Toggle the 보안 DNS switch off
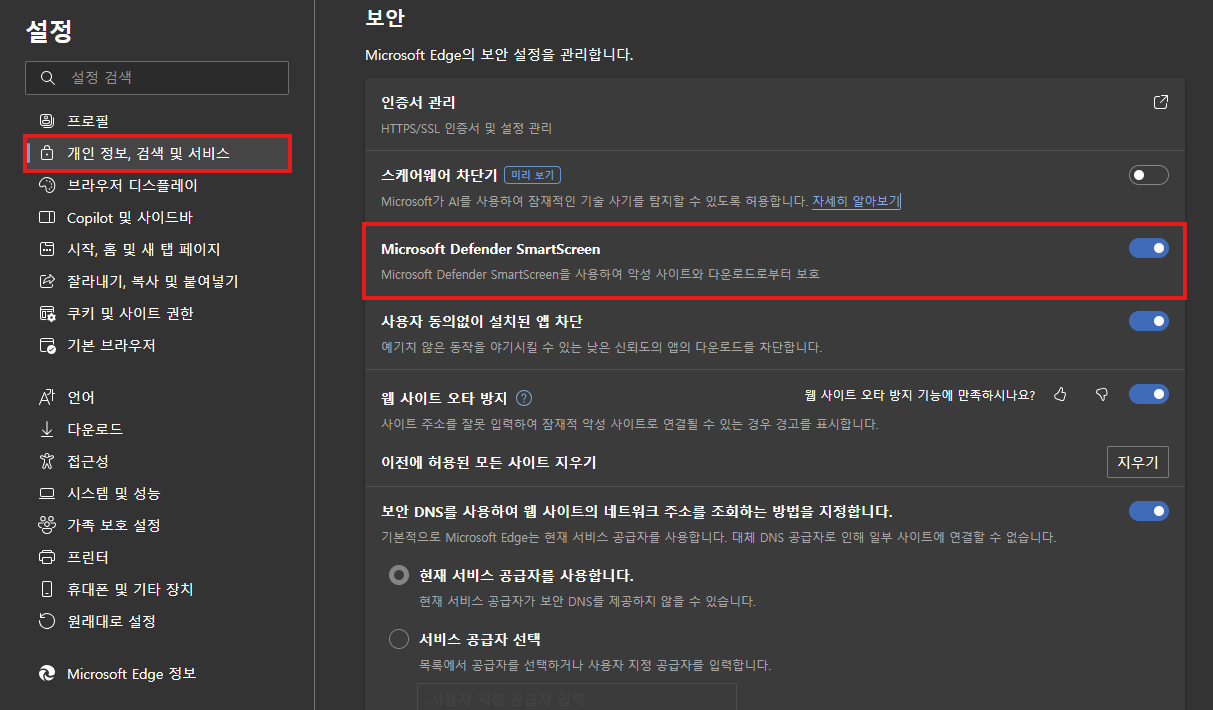 coord(1148,511)
